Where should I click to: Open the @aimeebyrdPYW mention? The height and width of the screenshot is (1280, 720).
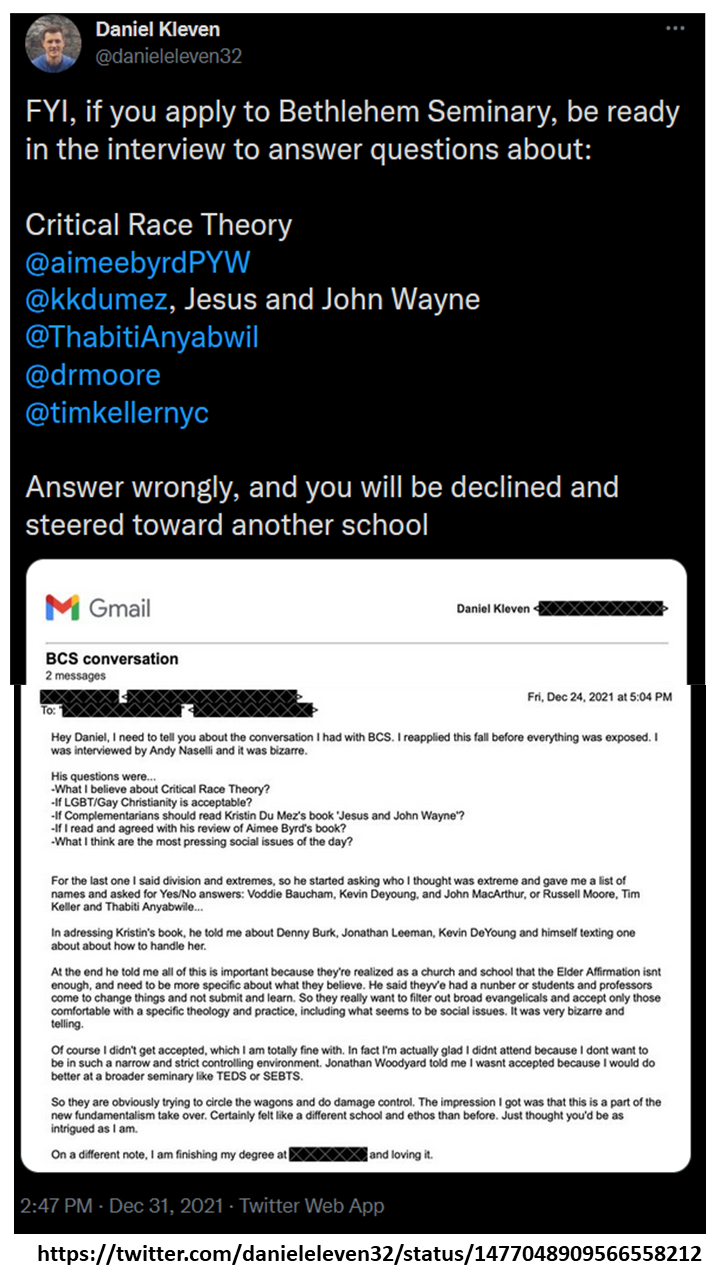(138, 263)
